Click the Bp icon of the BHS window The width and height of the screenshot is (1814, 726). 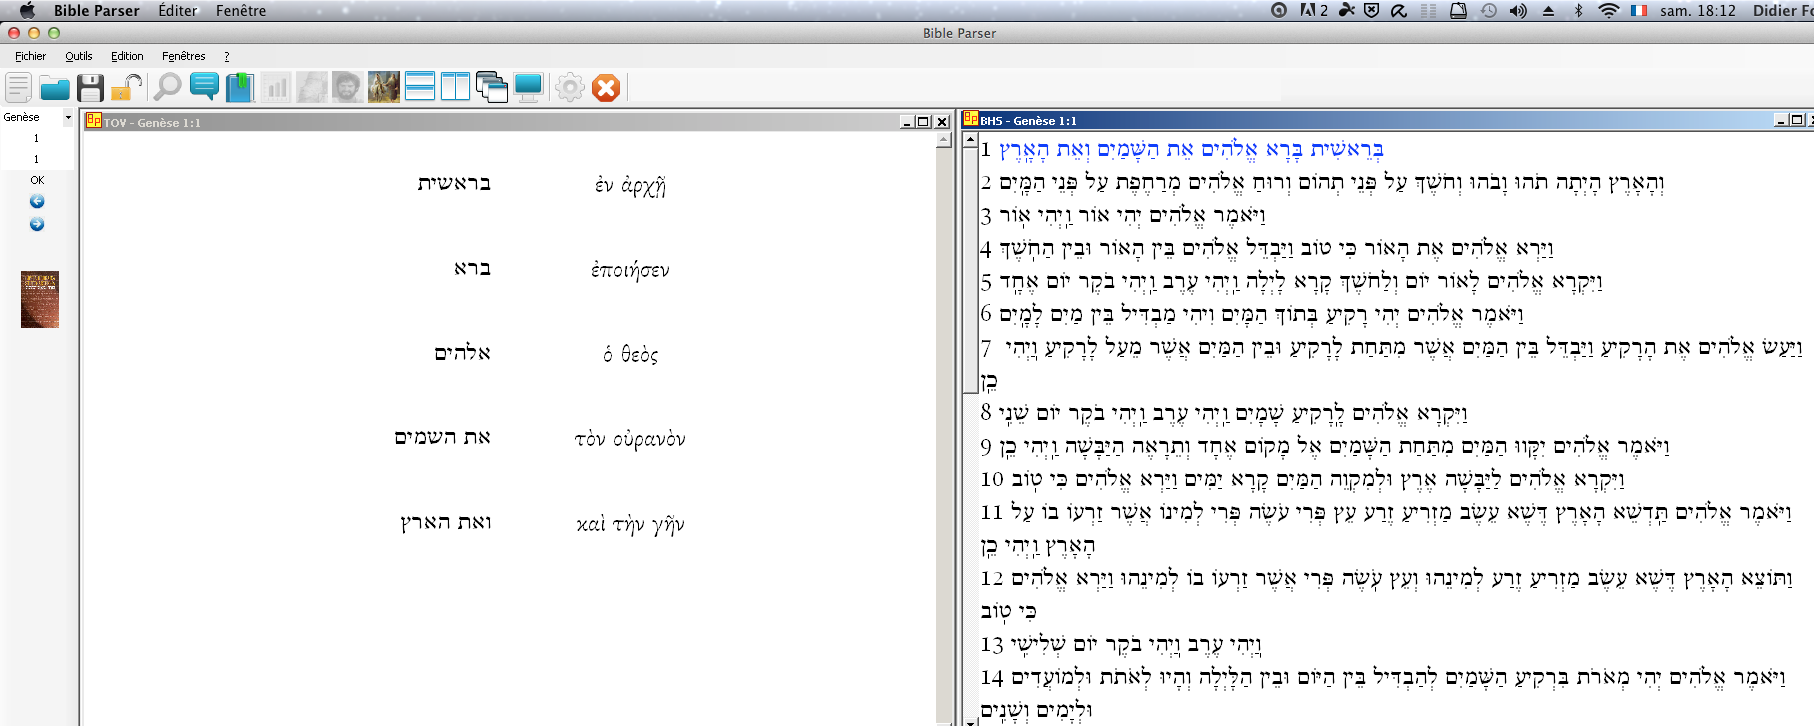(970, 119)
